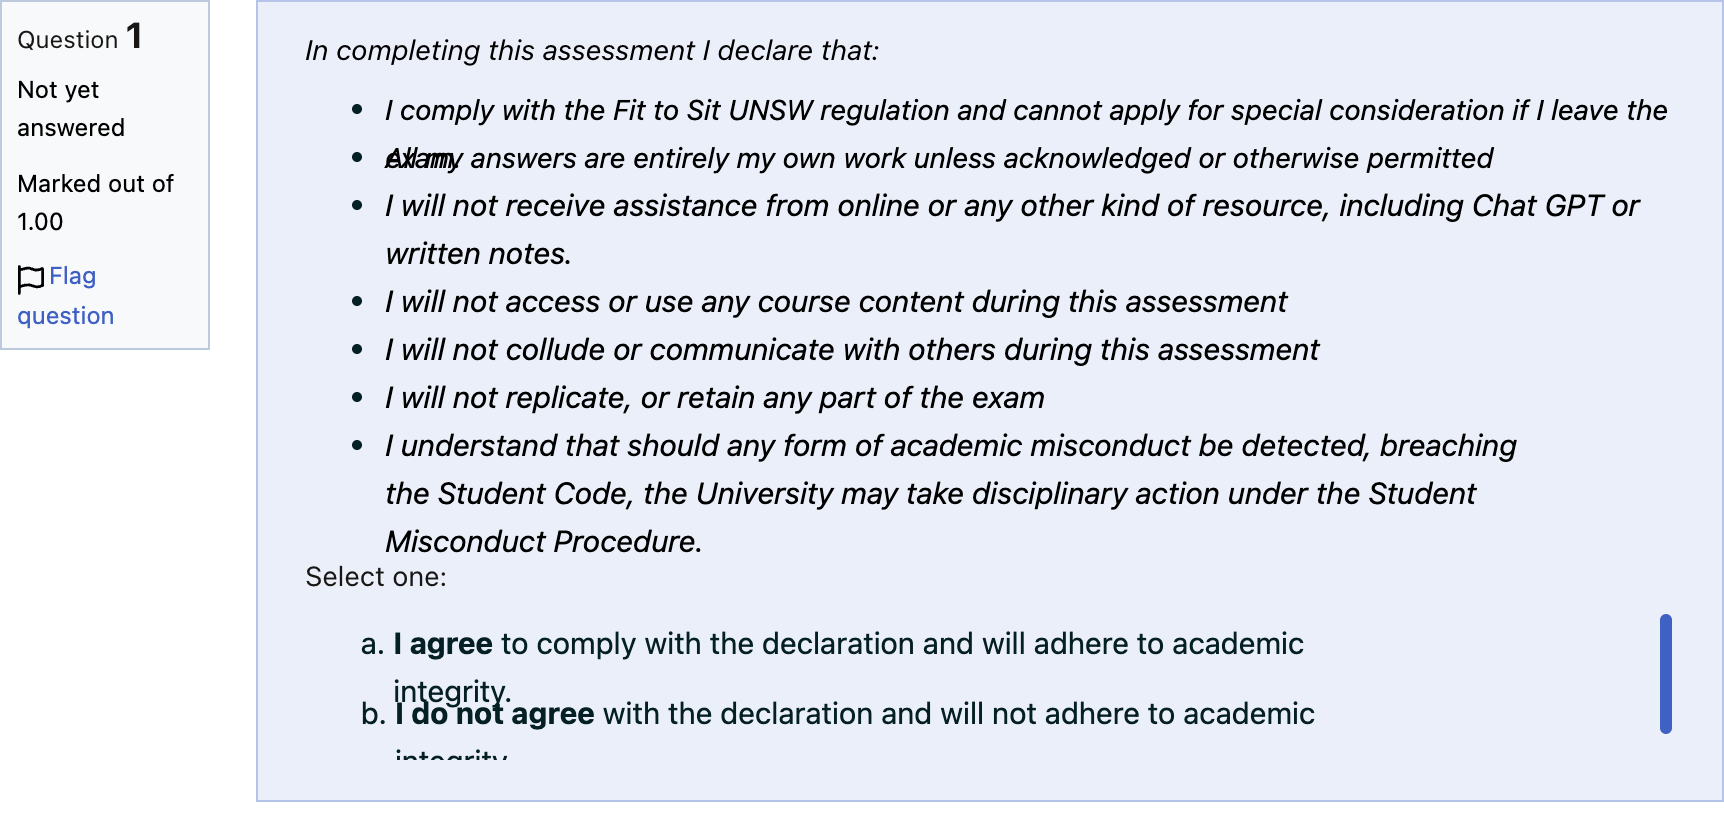The height and width of the screenshot is (834, 1724).
Task: Click the bold I do not agree text
Action: 494,714
